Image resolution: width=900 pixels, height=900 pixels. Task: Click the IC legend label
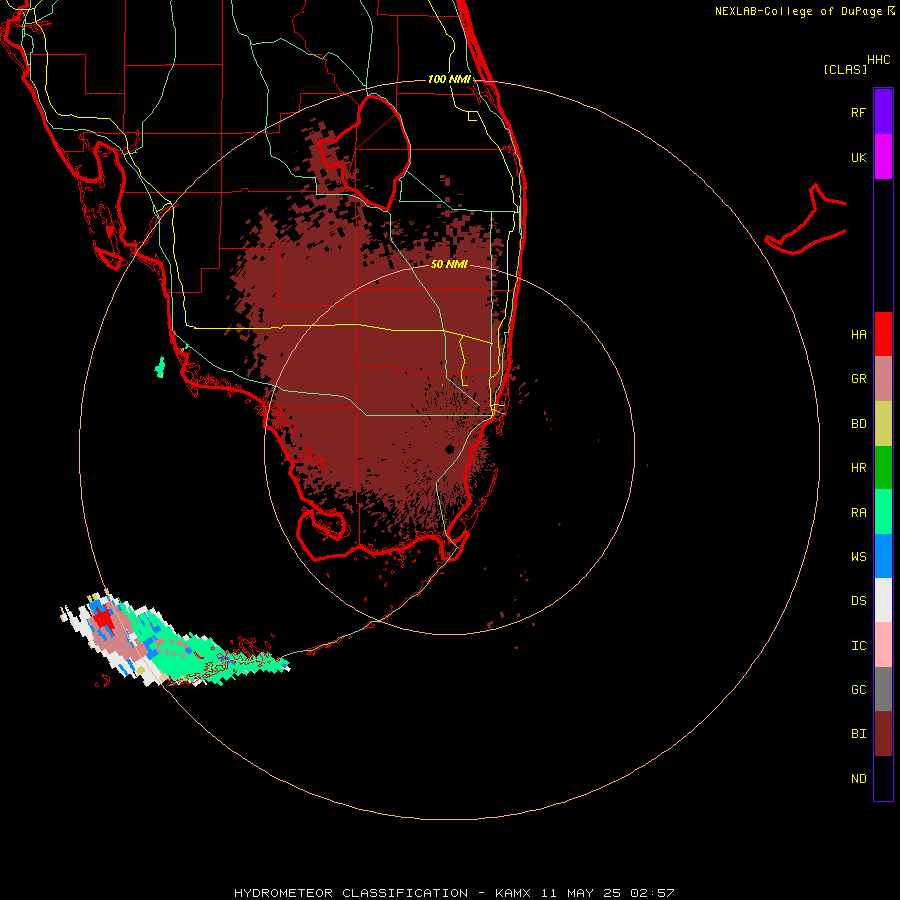[x=859, y=646]
